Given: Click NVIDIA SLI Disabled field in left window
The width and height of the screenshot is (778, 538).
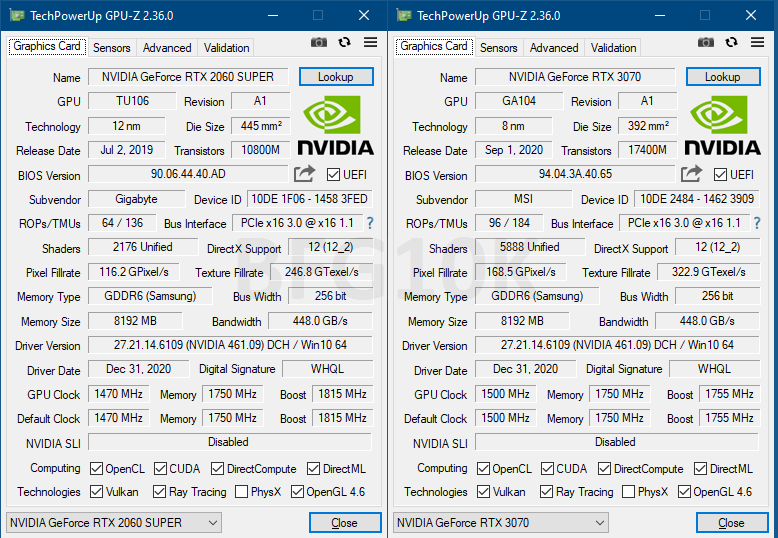Looking at the screenshot, I should (230, 442).
